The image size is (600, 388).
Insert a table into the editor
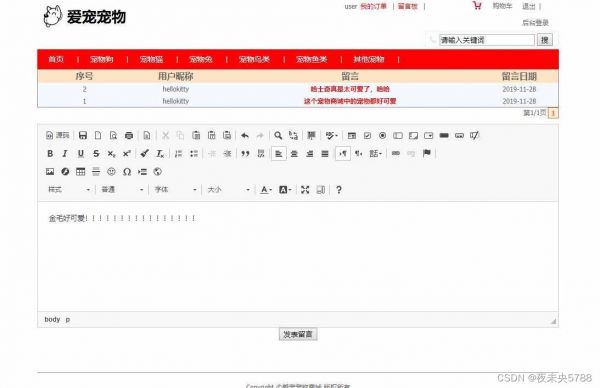(80, 171)
